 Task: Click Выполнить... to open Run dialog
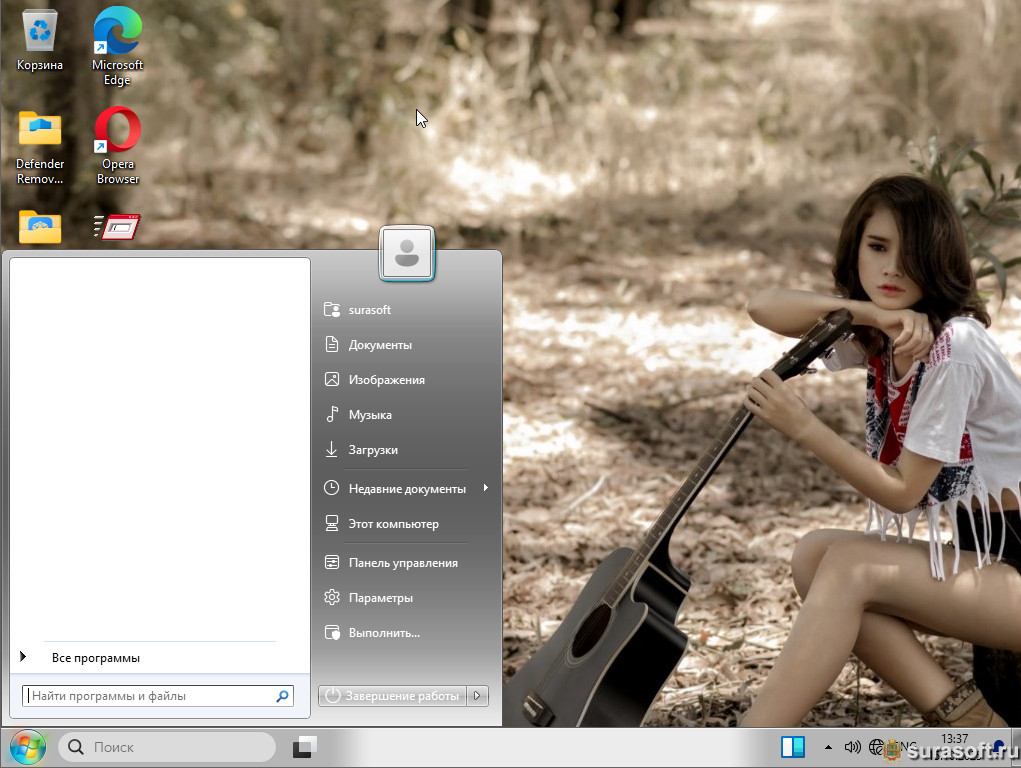coord(383,633)
